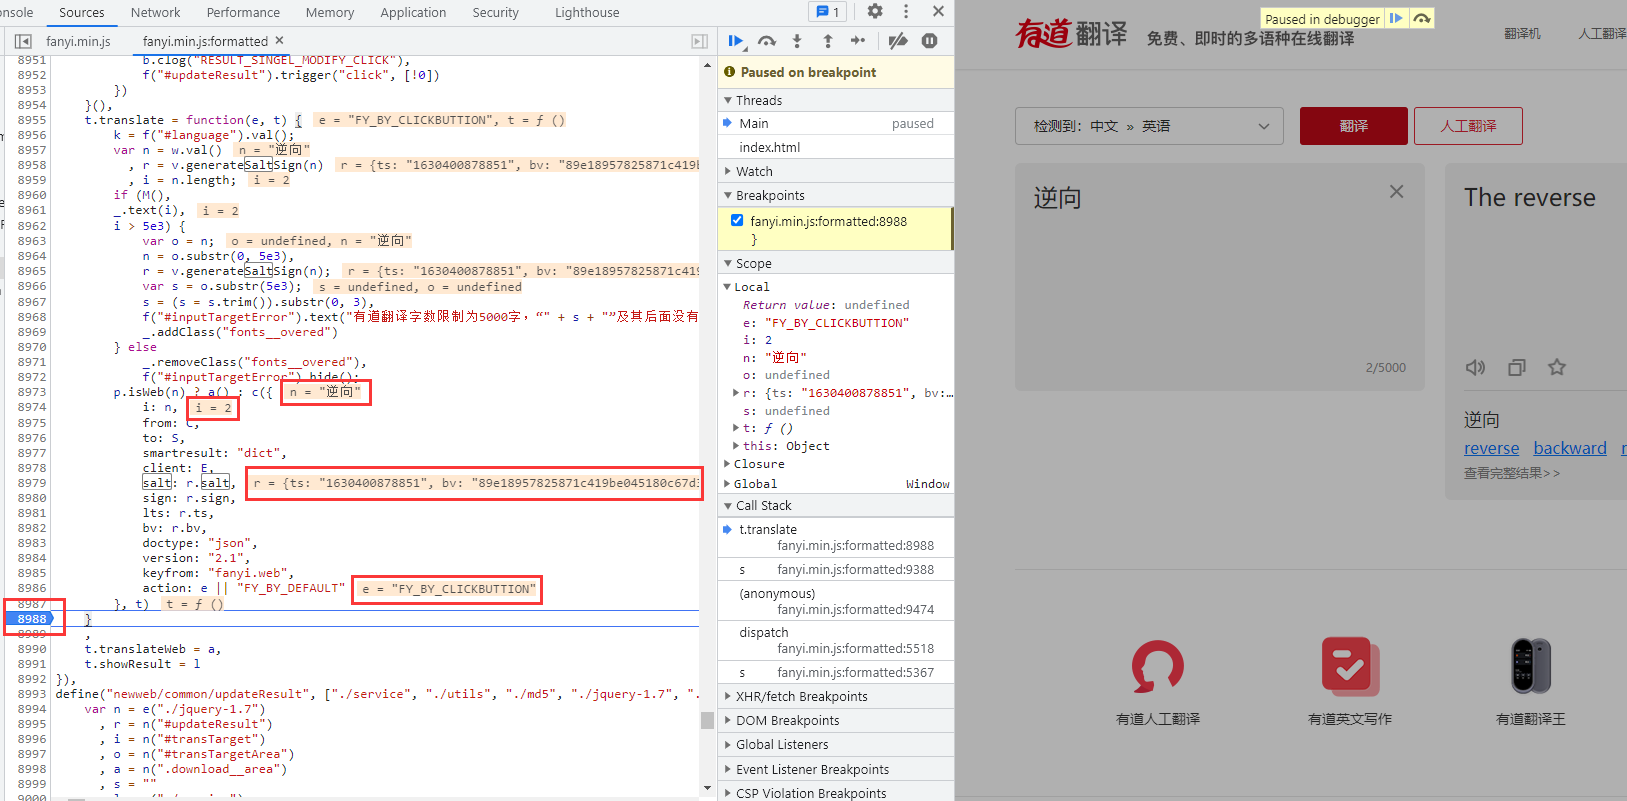Open DevTools settings gear
Image resolution: width=1627 pixels, height=801 pixels.
click(875, 11)
